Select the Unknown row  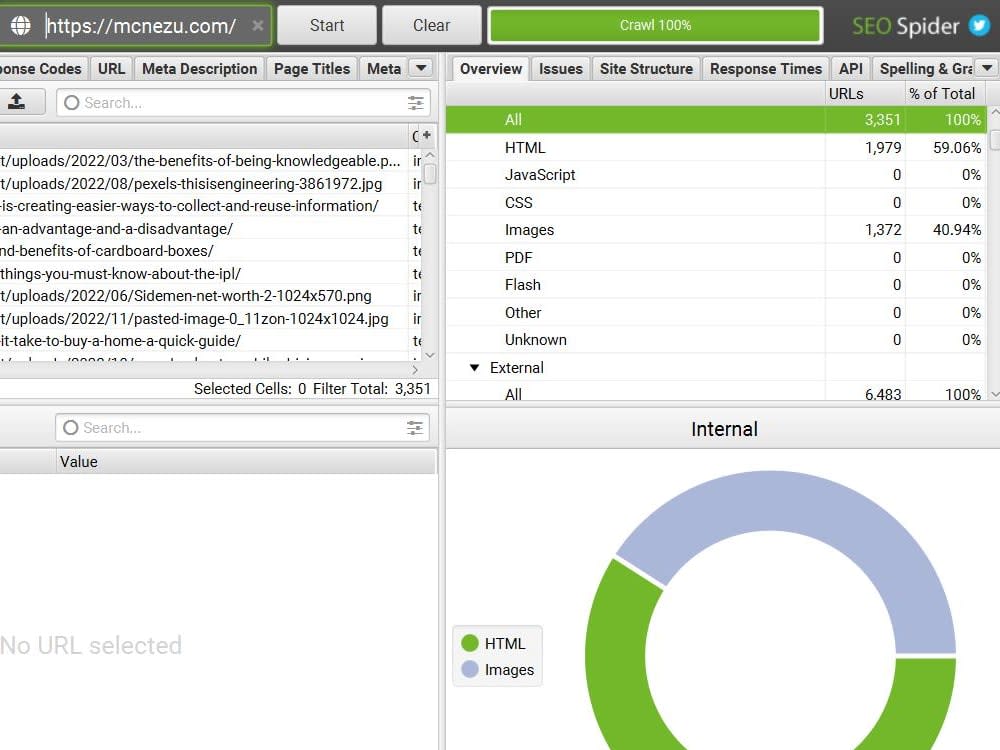716,340
